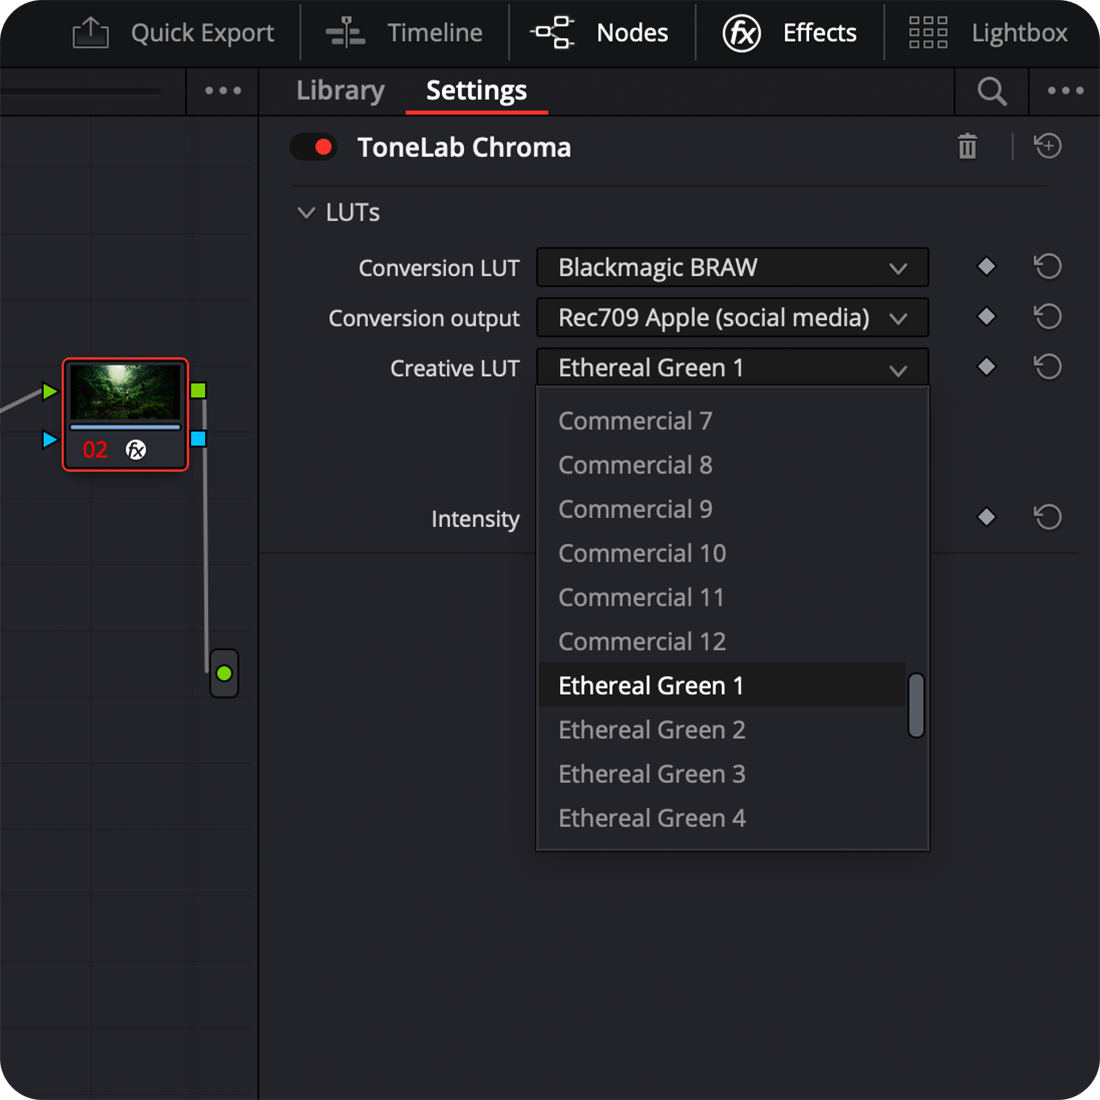Select the node 02 thumbnail
Viewport: 1100px width, 1100px height.
125,392
